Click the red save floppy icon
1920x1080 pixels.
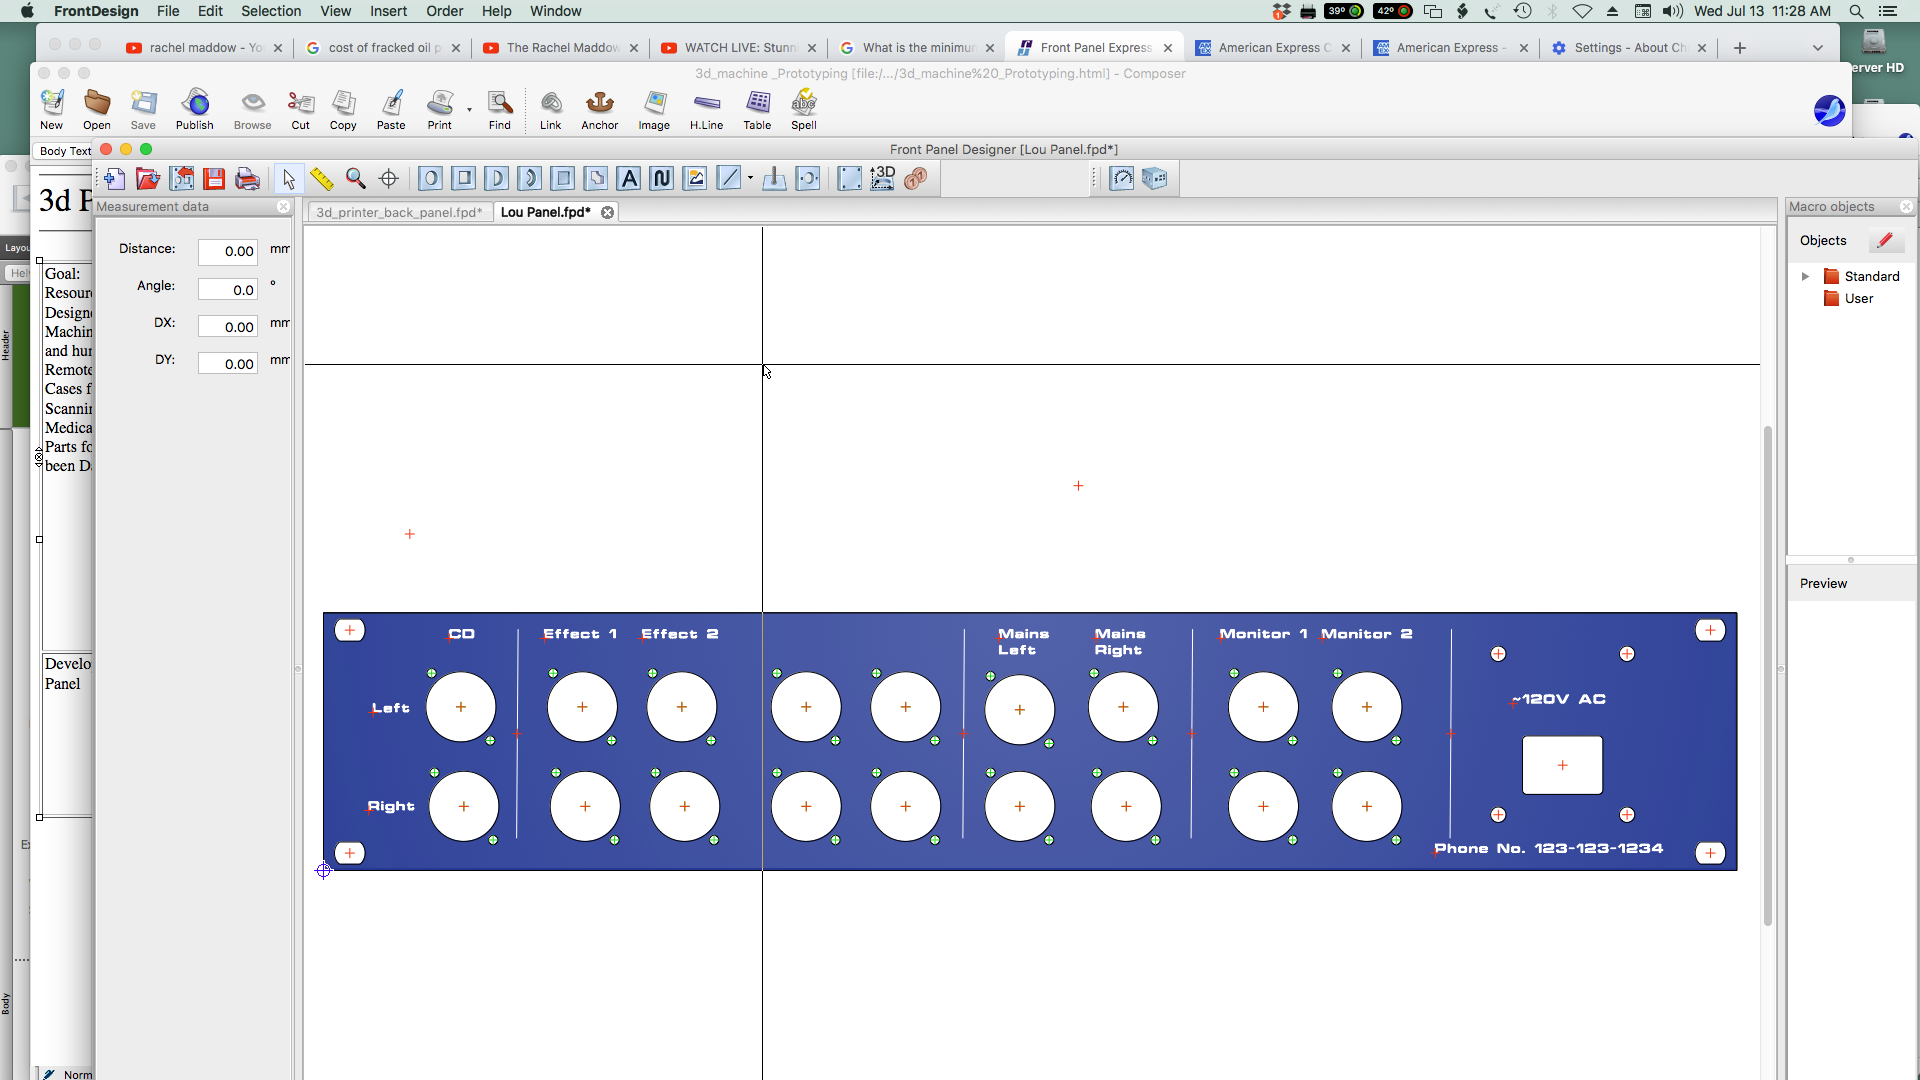click(214, 179)
